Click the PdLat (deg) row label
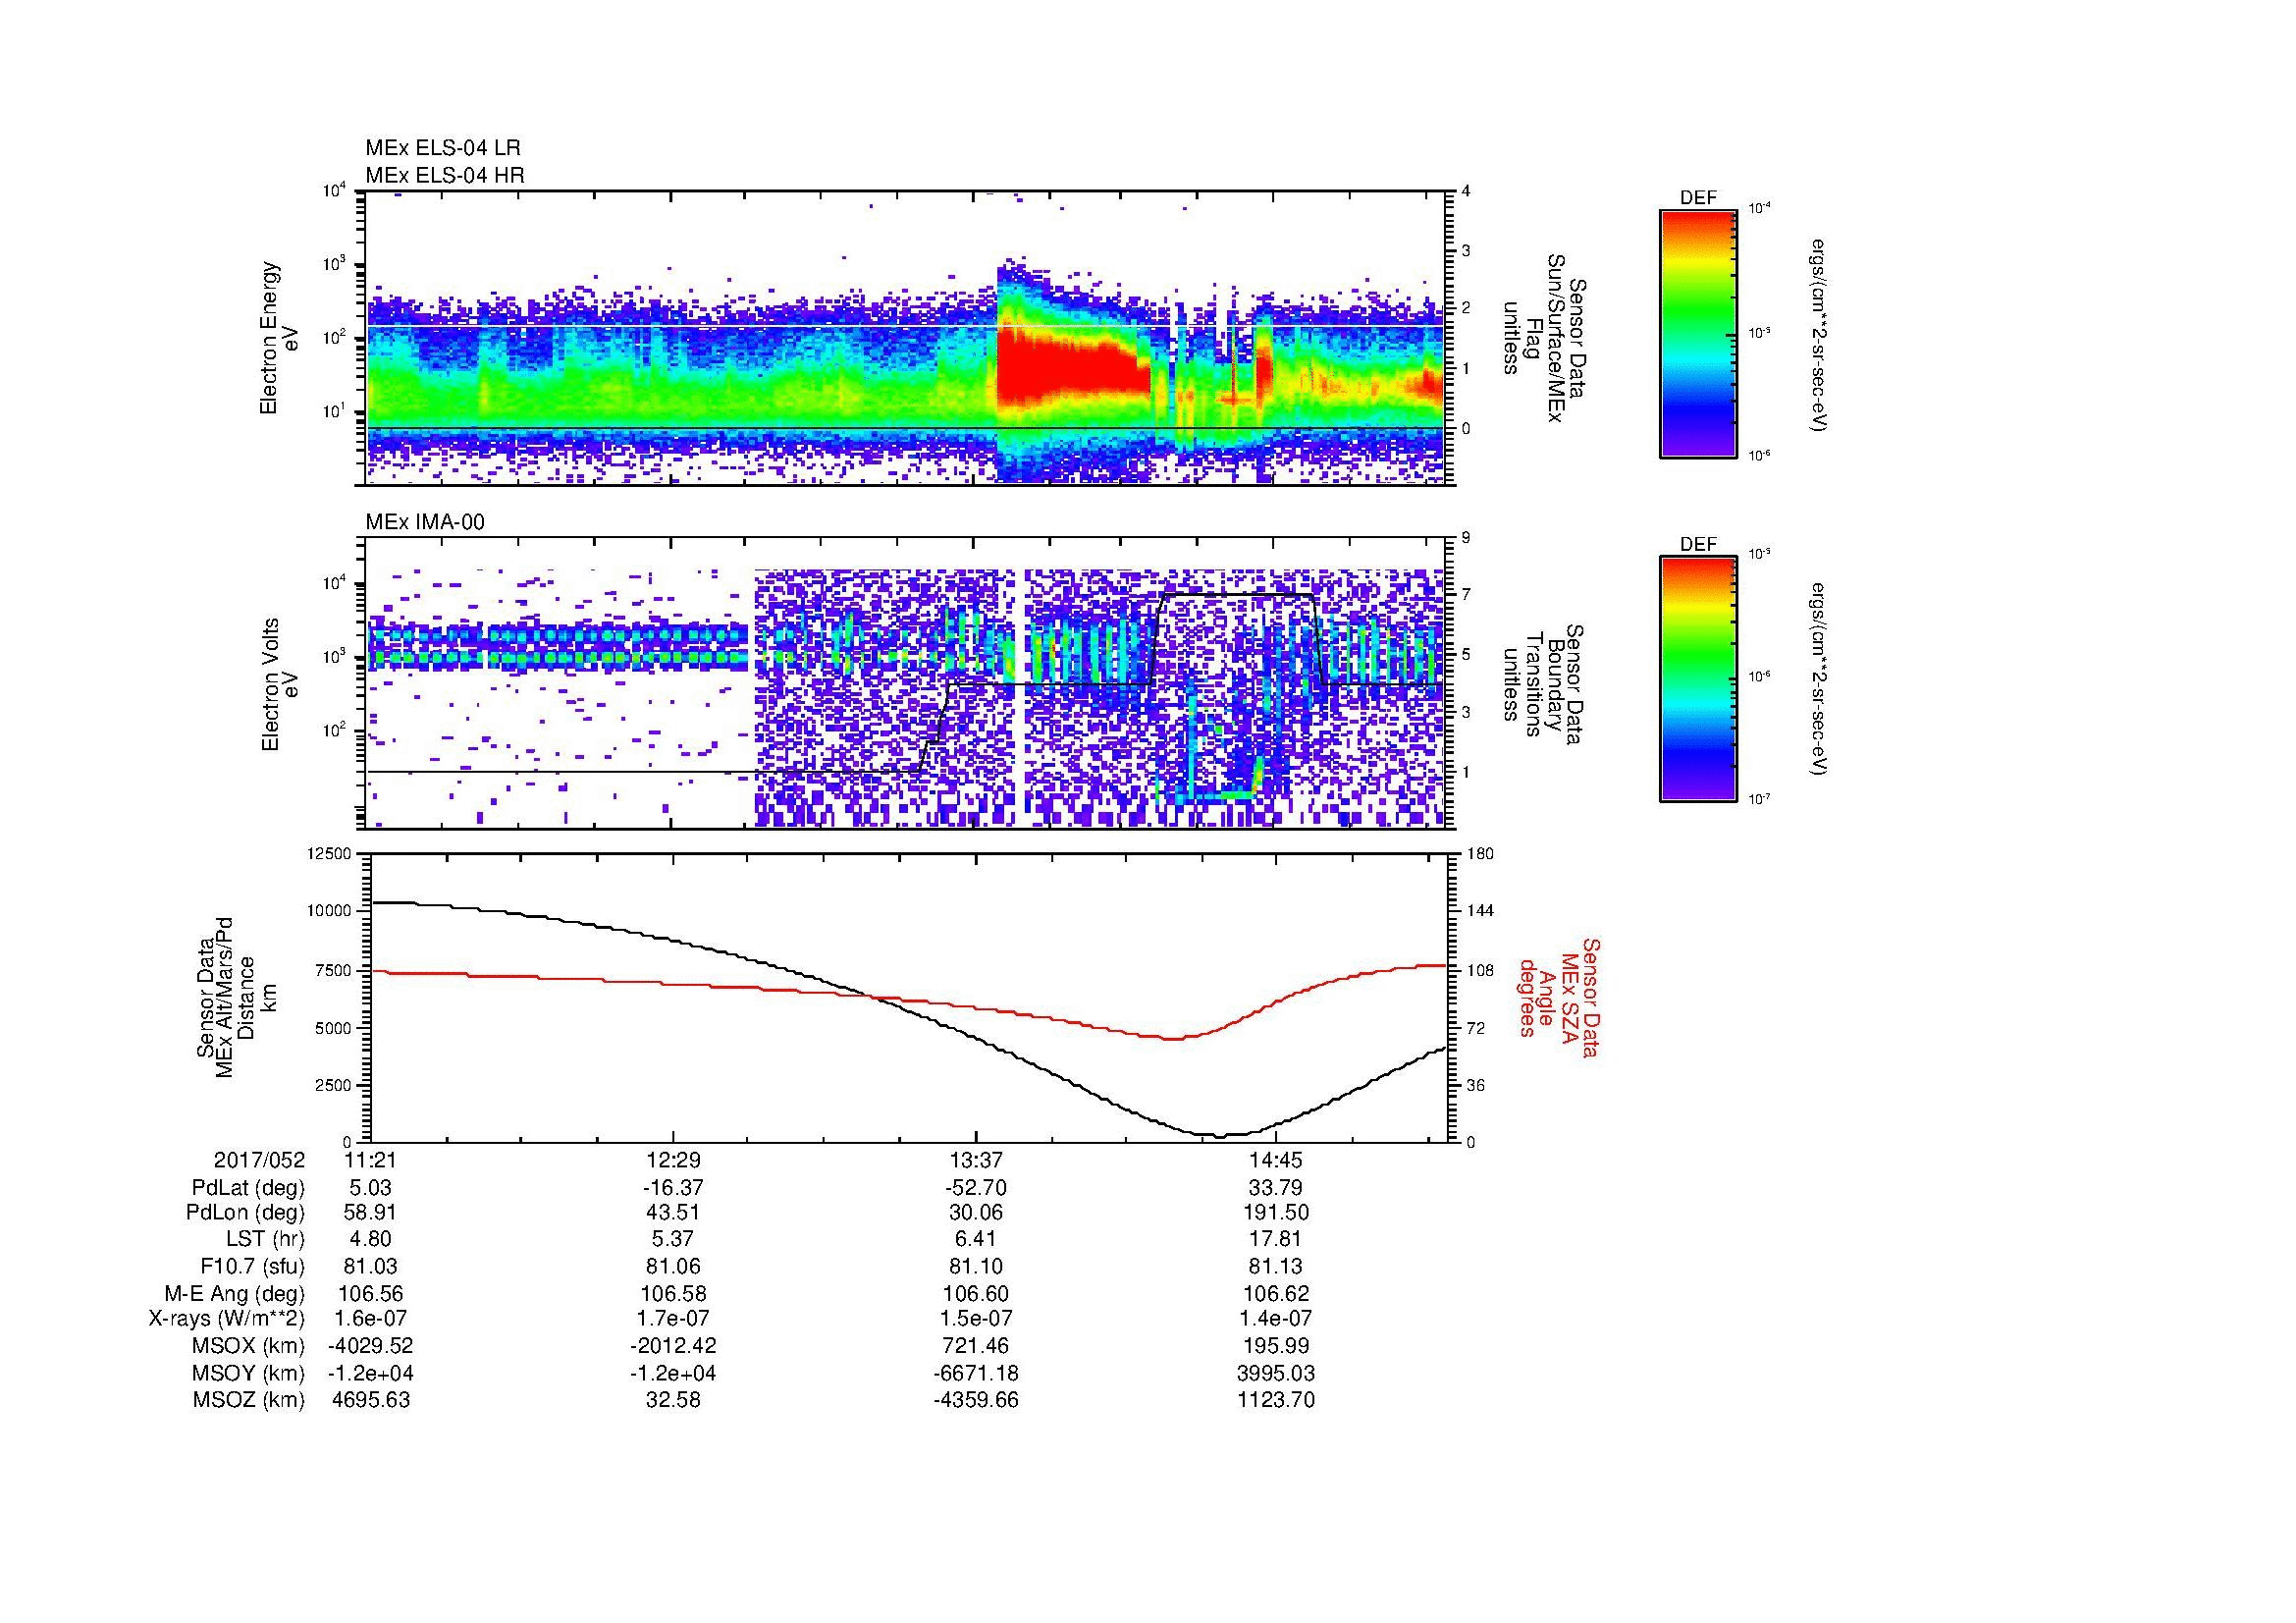The height and width of the screenshot is (1623, 2296). click(248, 1188)
